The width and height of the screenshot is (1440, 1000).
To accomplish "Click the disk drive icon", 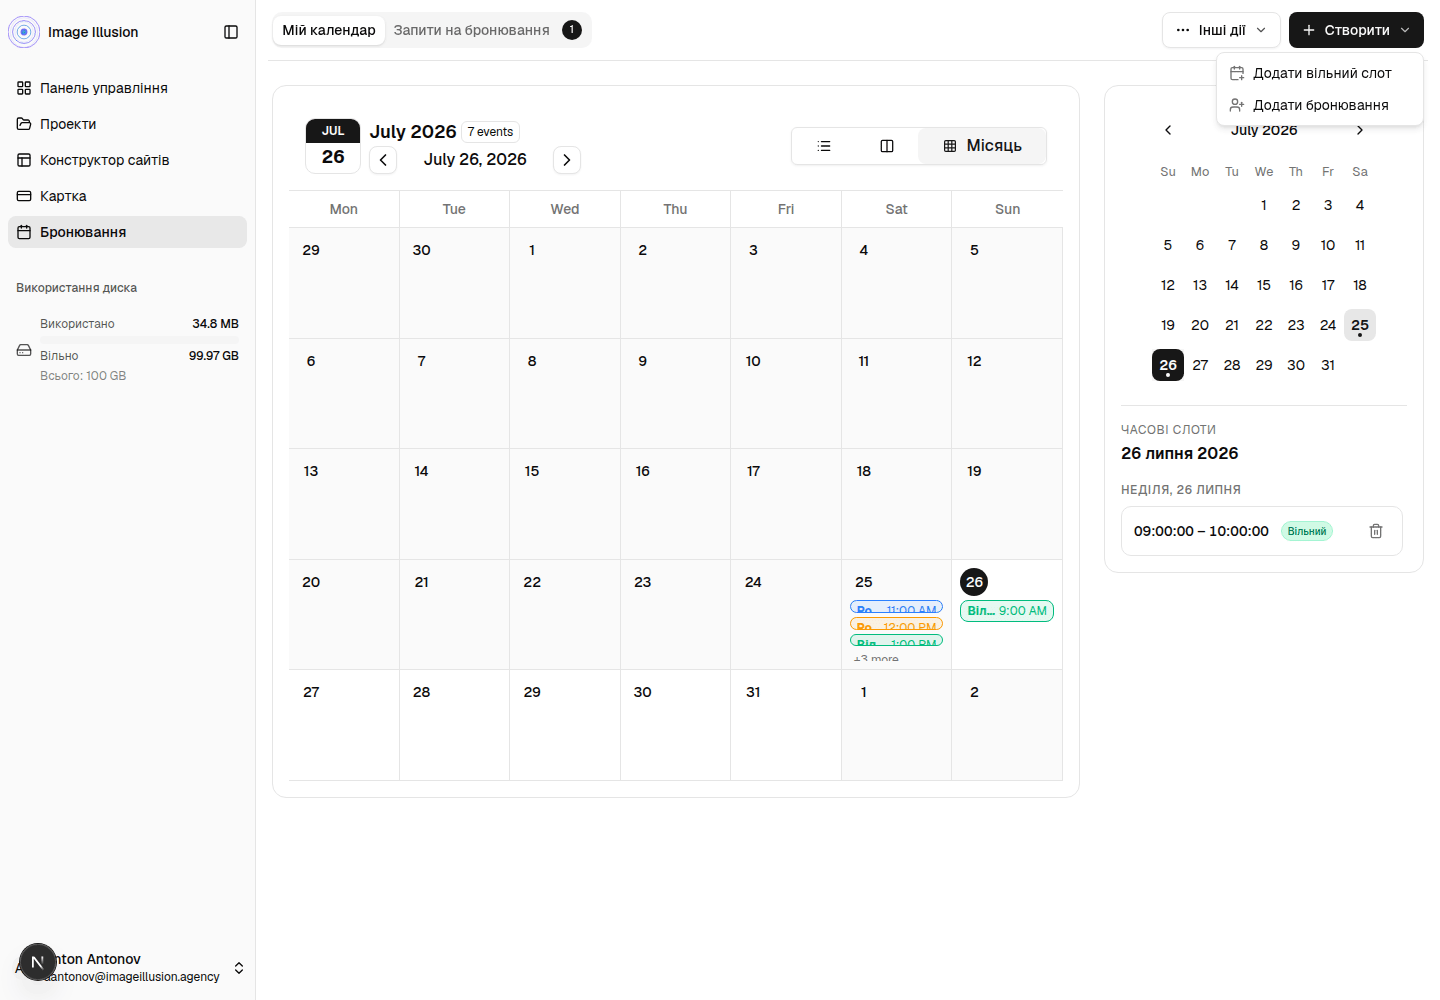I will (24, 350).
